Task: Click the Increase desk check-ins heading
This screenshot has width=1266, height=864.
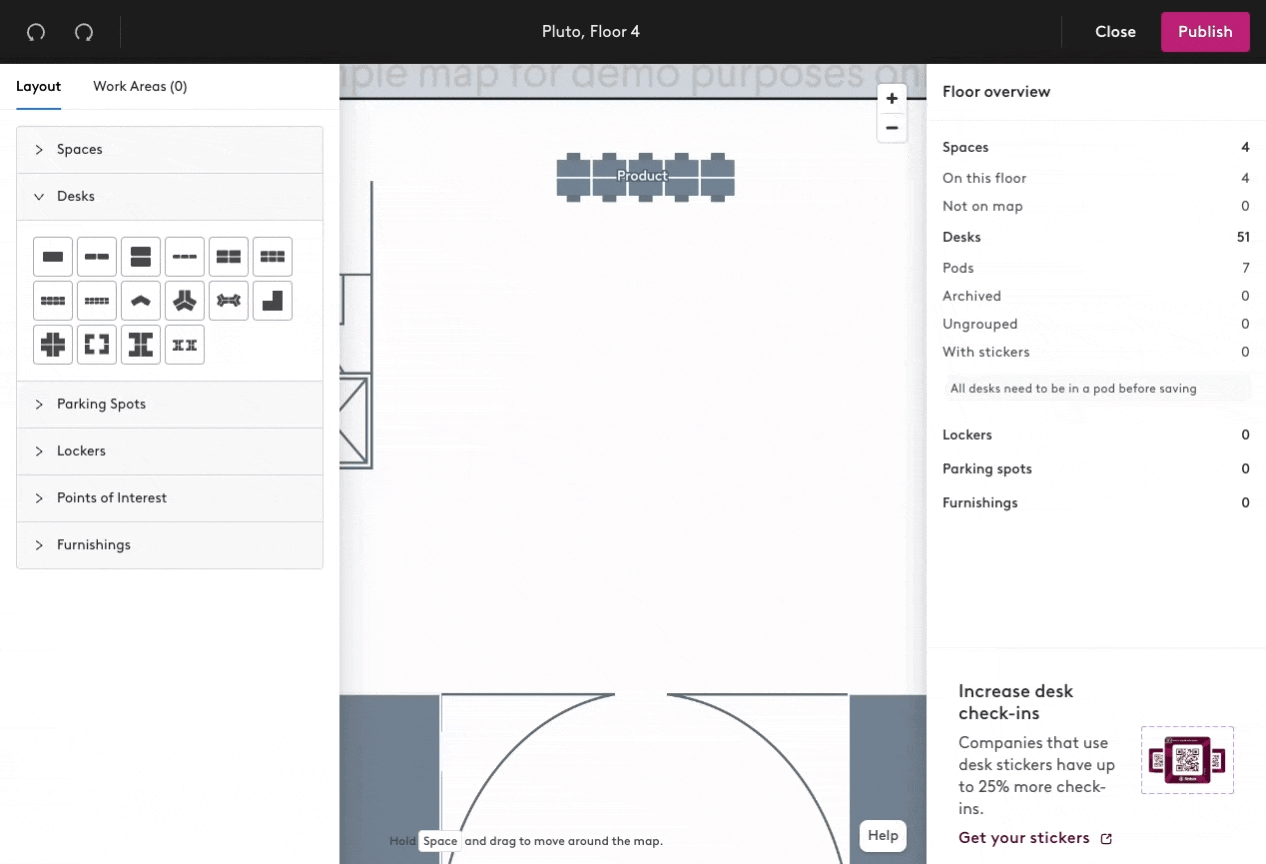Action: click(1016, 702)
